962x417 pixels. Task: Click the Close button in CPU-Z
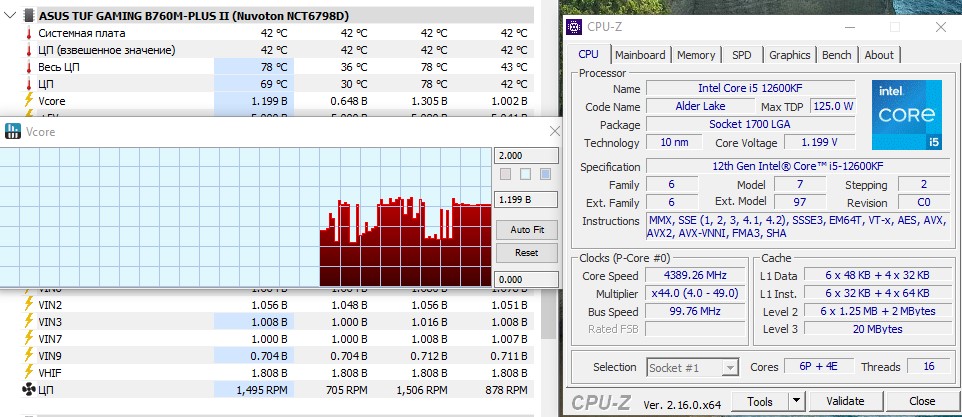coord(922,402)
